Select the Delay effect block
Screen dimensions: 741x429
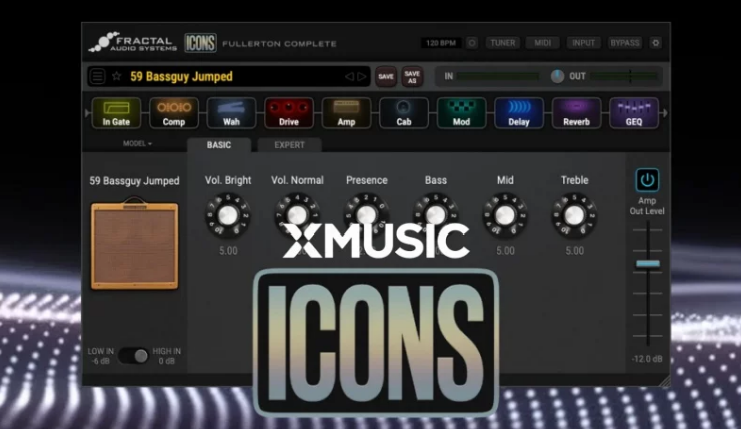pos(519,113)
